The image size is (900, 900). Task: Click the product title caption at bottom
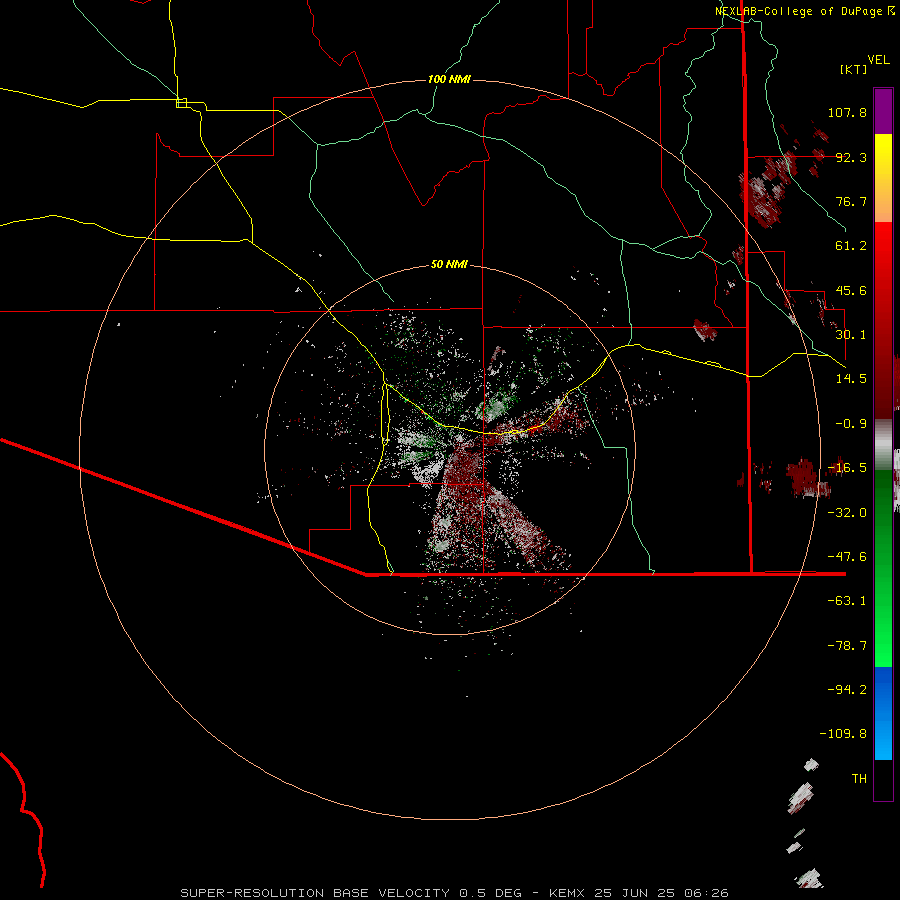coord(455,893)
